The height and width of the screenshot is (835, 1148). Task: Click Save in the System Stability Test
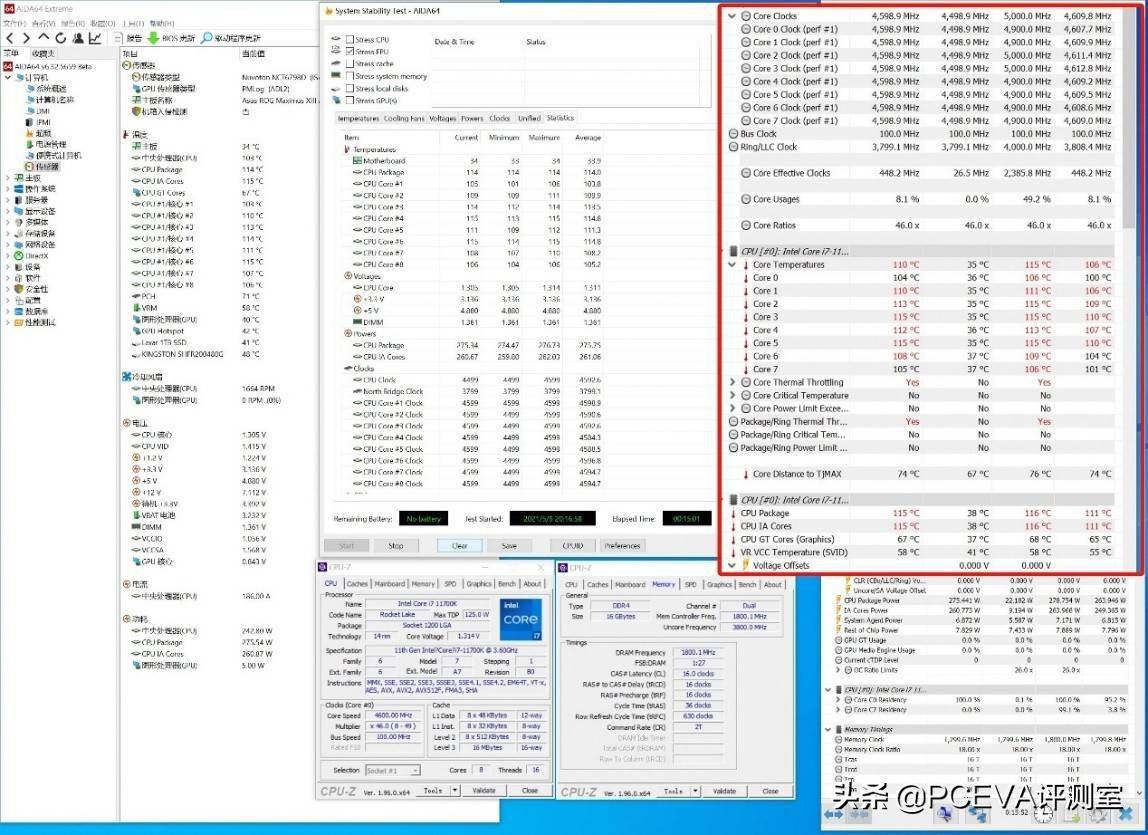510,546
